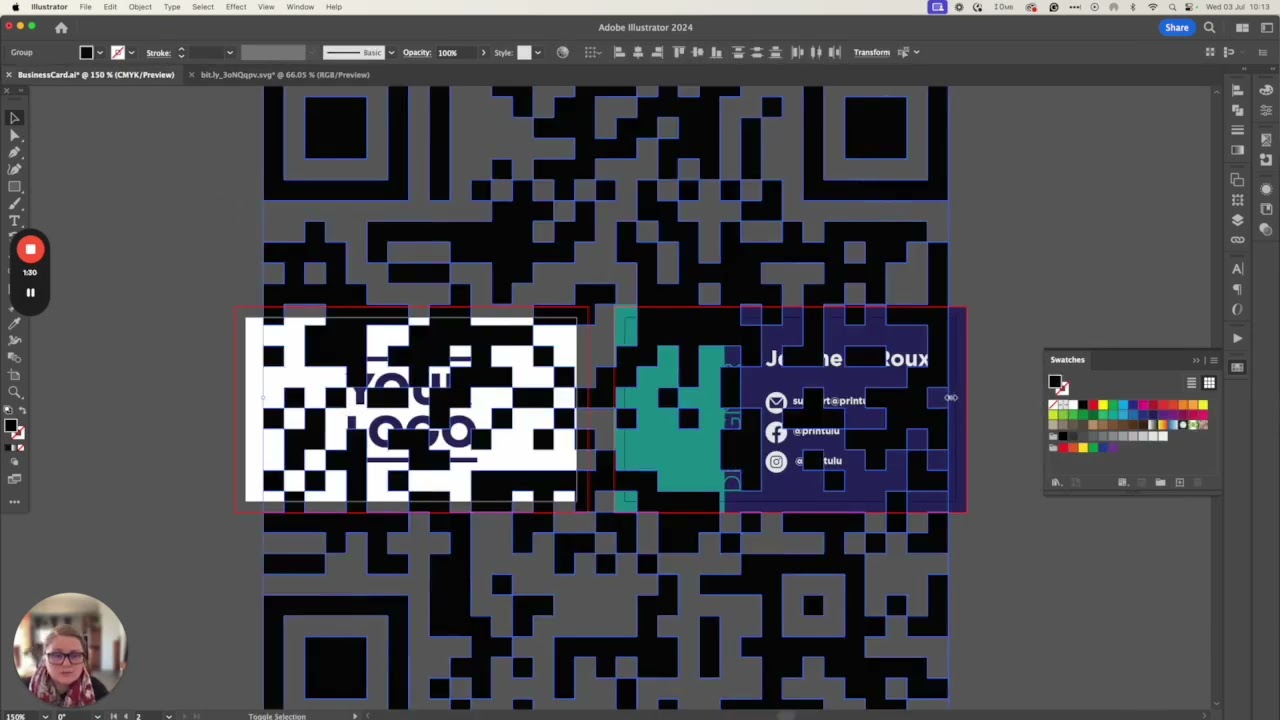1280x720 pixels.
Task: Activate the Zoom tool magnifier
Action: pyautogui.click(x=15, y=393)
